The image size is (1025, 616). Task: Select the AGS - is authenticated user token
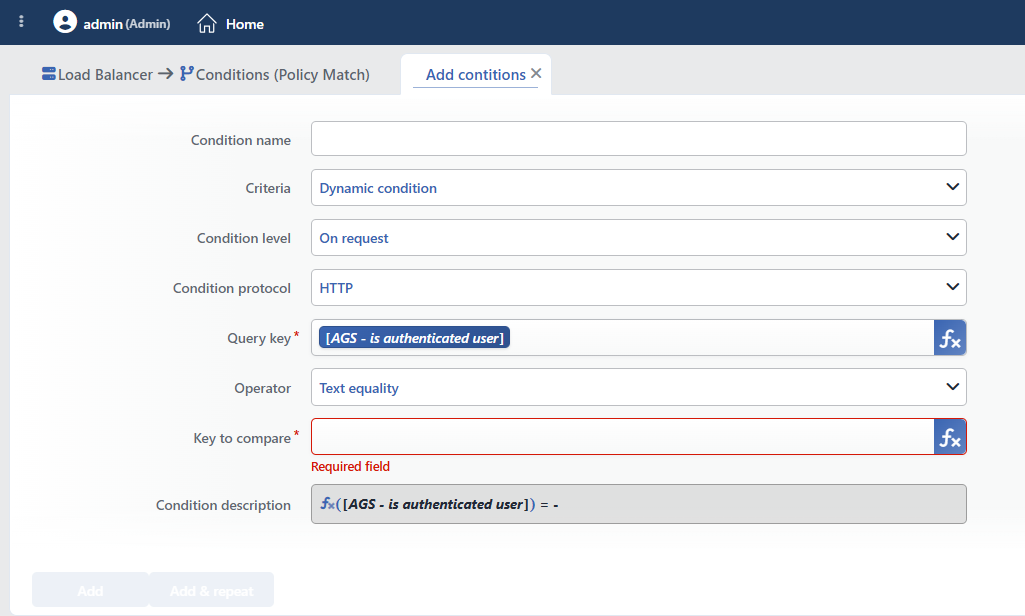[414, 337]
